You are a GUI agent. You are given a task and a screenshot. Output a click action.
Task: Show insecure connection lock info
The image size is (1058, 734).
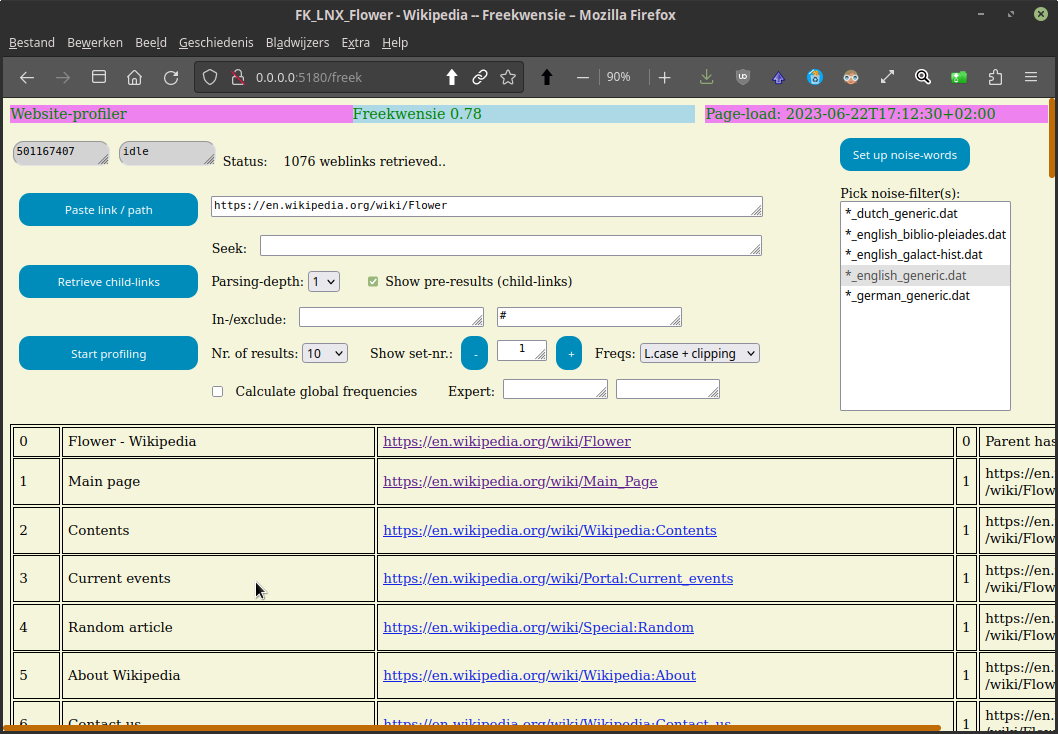point(237,78)
